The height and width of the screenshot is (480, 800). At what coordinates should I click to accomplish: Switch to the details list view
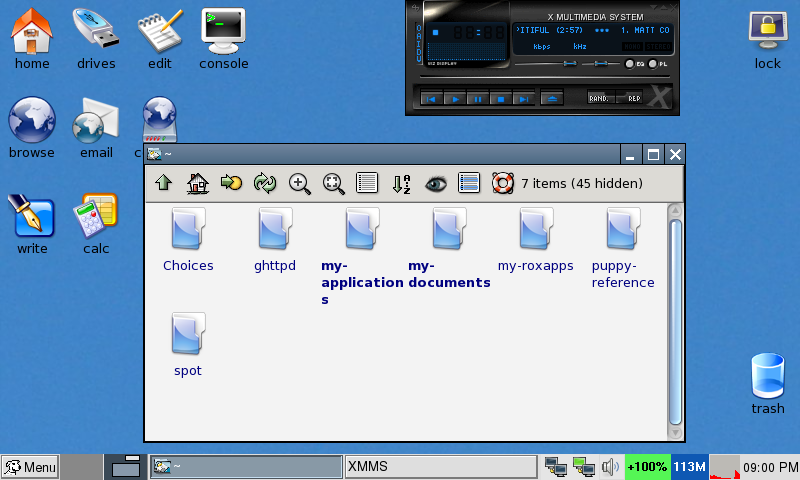367,183
